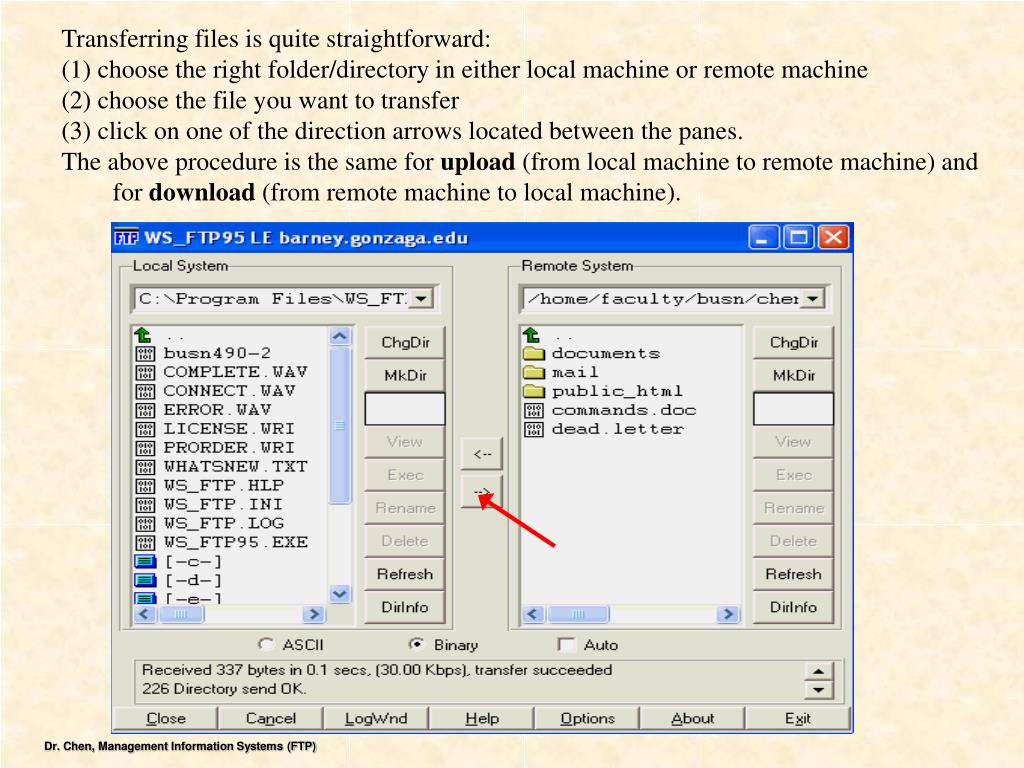This screenshot has height=768, width=1024.
Task: Click the remote pane parent directory up-arrow icon
Action: click(532, 336)
